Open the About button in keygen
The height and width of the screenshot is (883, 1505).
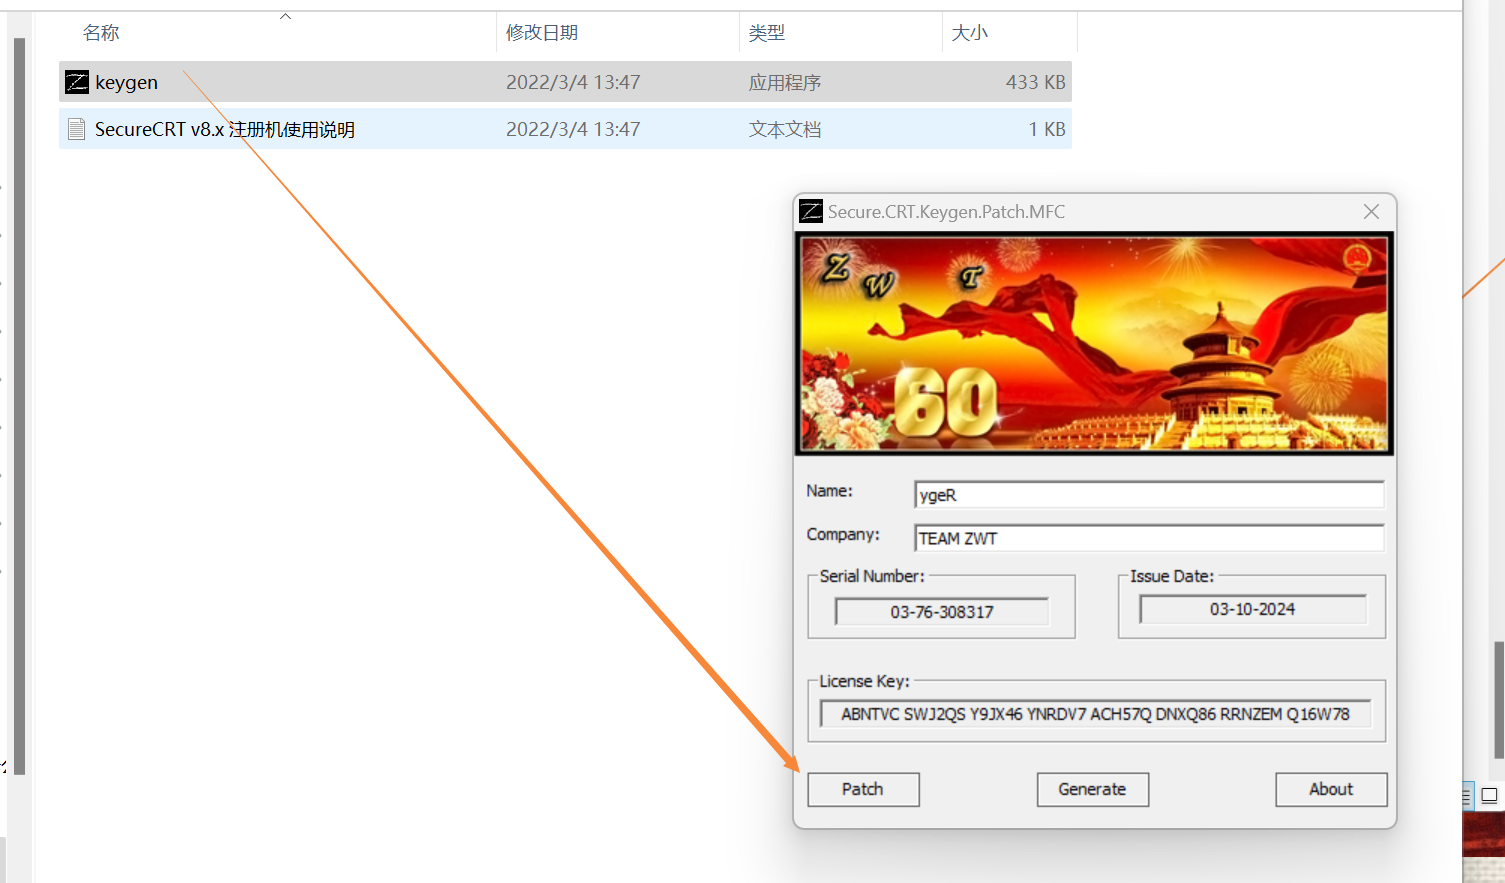pos(1331,789)
